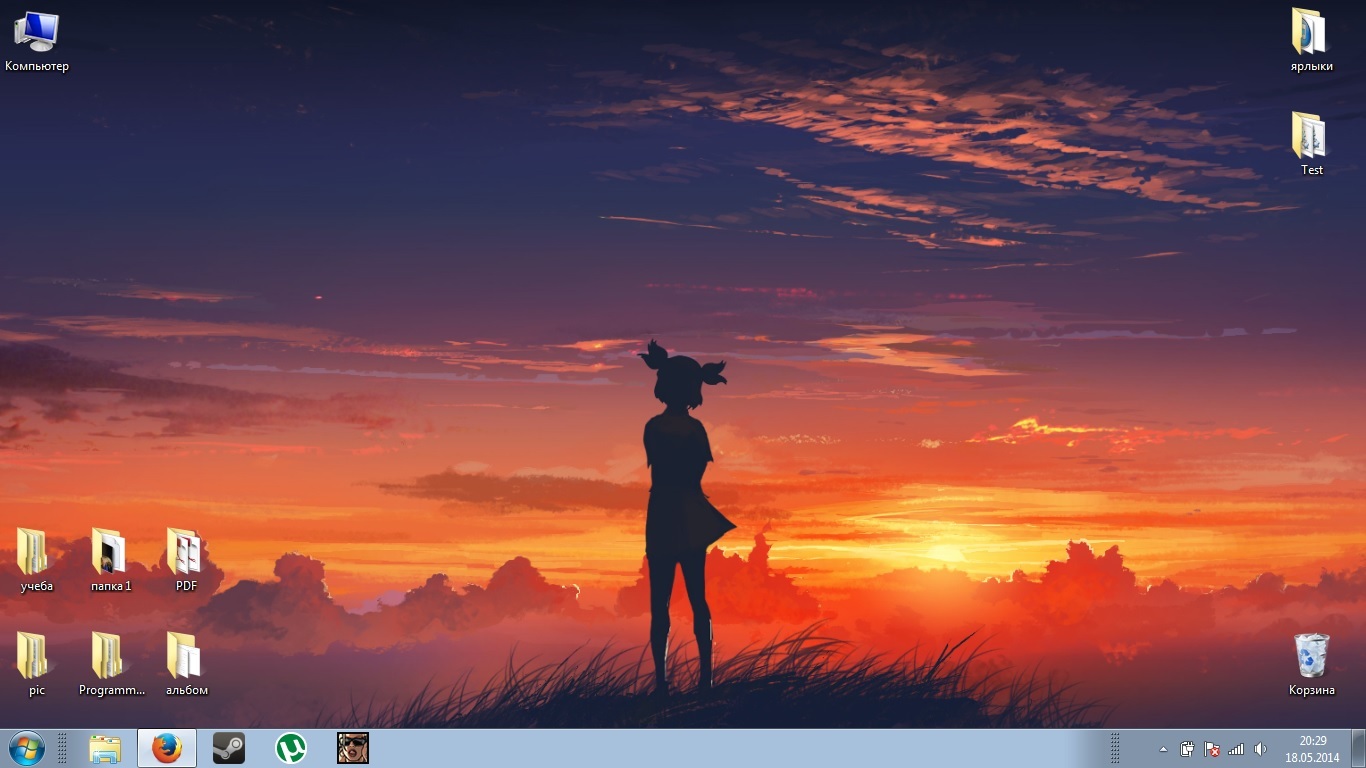Screen dimensions: 1366x768
Task: Show hidden system tray icons
Action: pyautogui.click(x=1163, y=749)
